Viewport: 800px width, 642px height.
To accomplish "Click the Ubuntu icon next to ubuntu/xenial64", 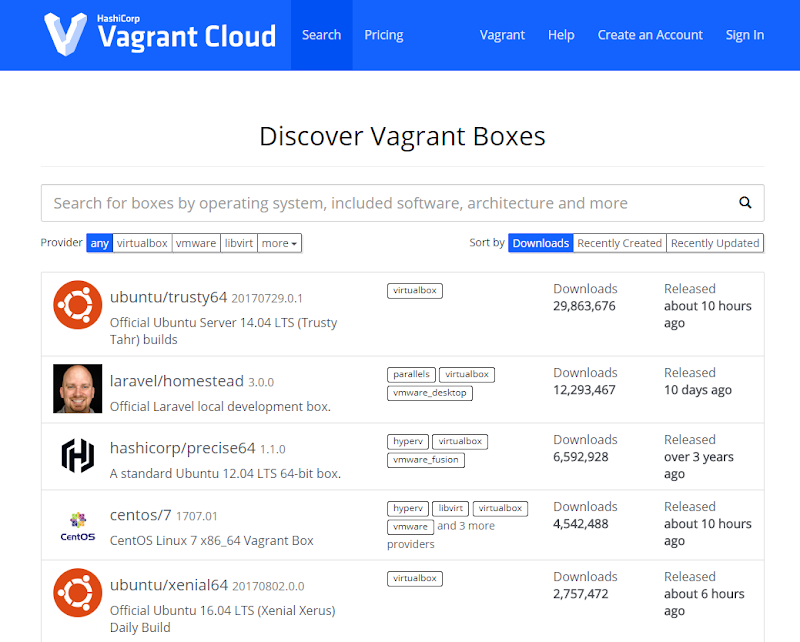I will (x=77, y=592).
